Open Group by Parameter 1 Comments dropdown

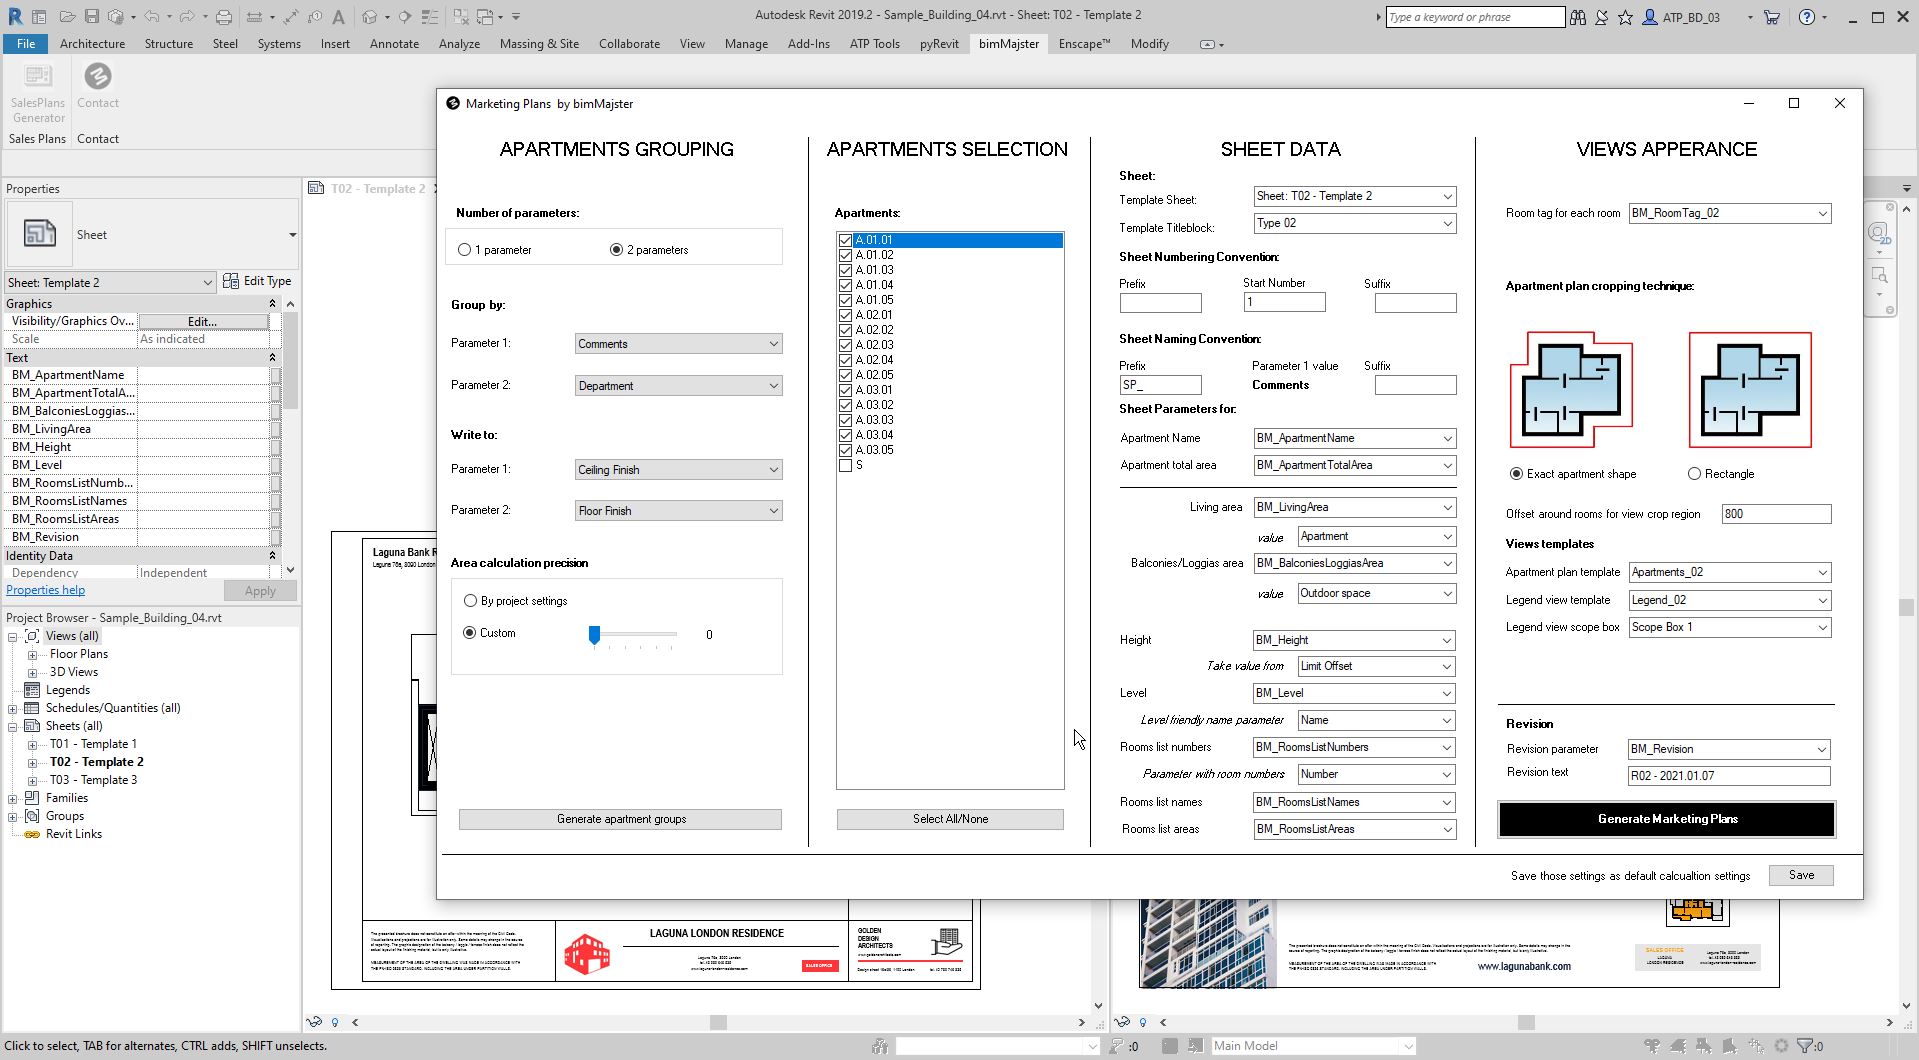coord(677,344)
